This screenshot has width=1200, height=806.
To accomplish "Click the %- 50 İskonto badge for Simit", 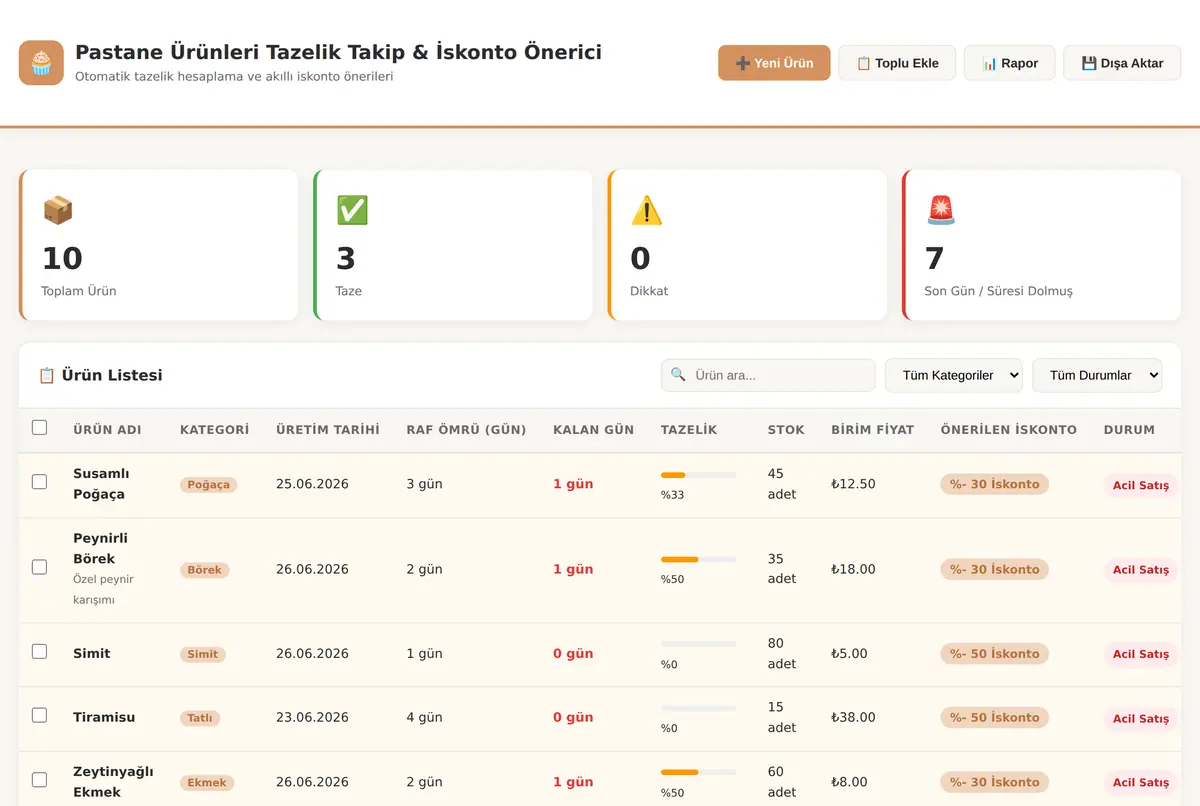I will (995, 654).
